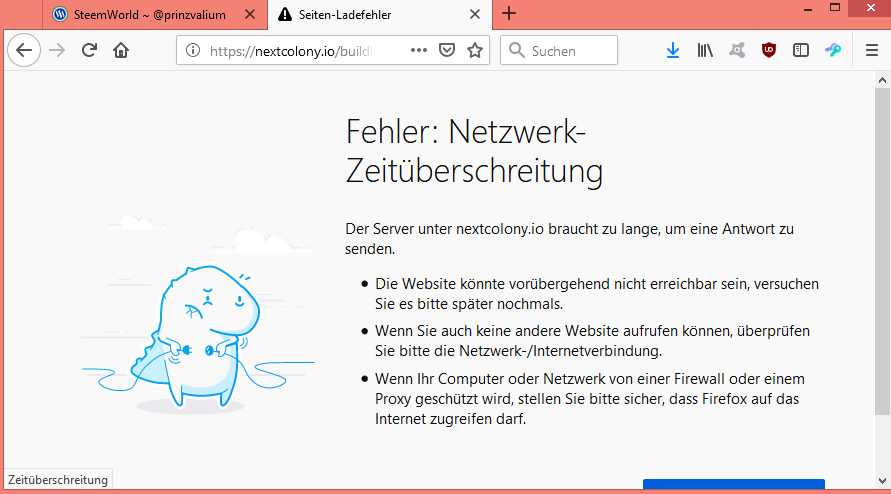Open the uBlock Origin shield extension
This screenshot has height=494, width=891.
coord(769,50)
